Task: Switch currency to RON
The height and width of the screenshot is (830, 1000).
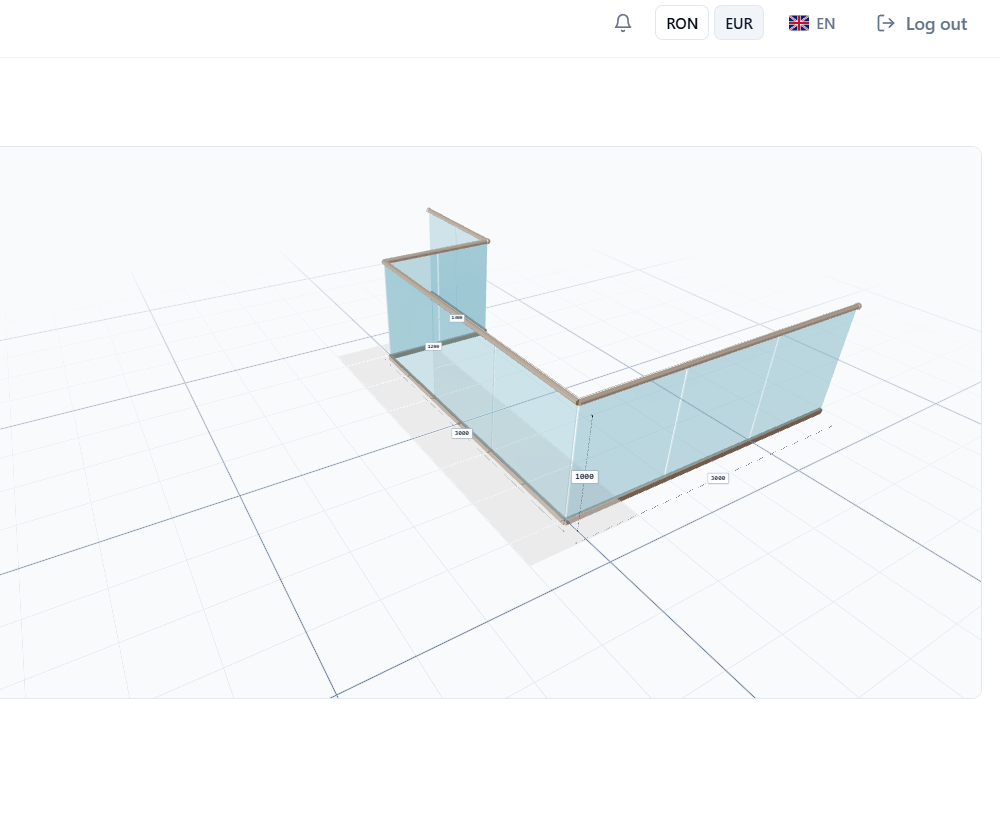Action: (x=682, y=23)
